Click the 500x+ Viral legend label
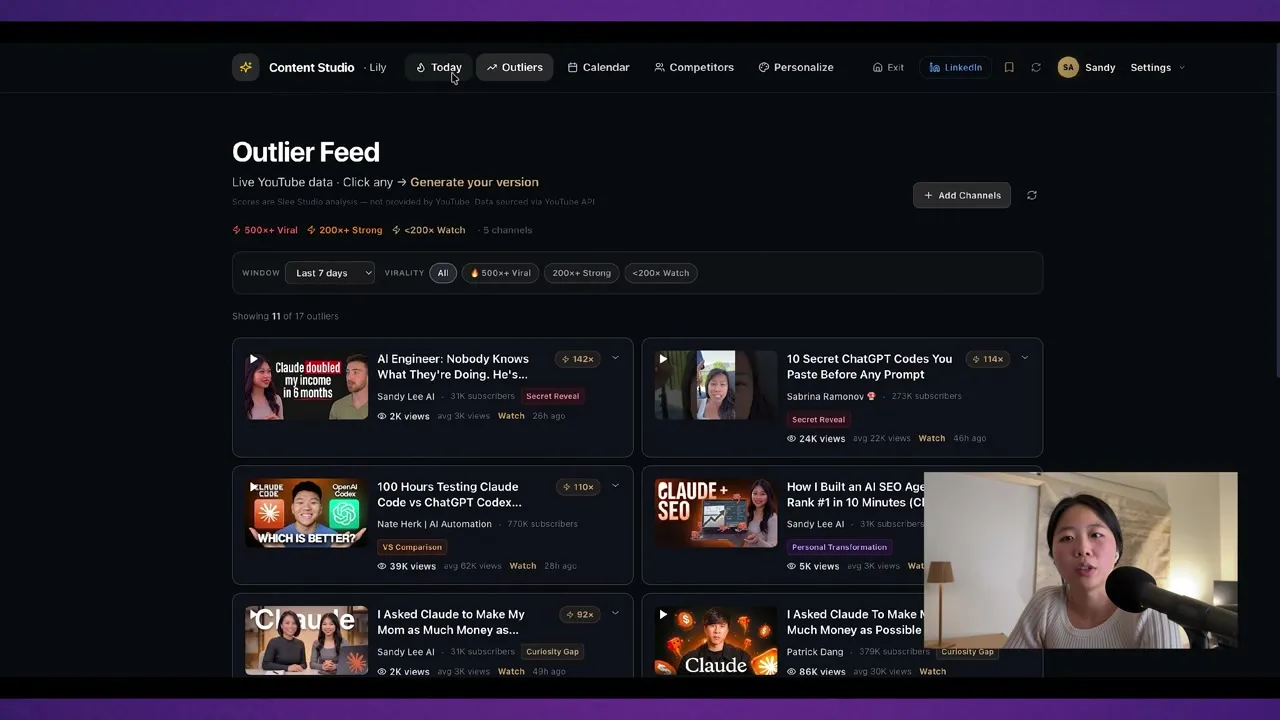Viewport: 1280px width, 720px height. click(x=265, y=230)
